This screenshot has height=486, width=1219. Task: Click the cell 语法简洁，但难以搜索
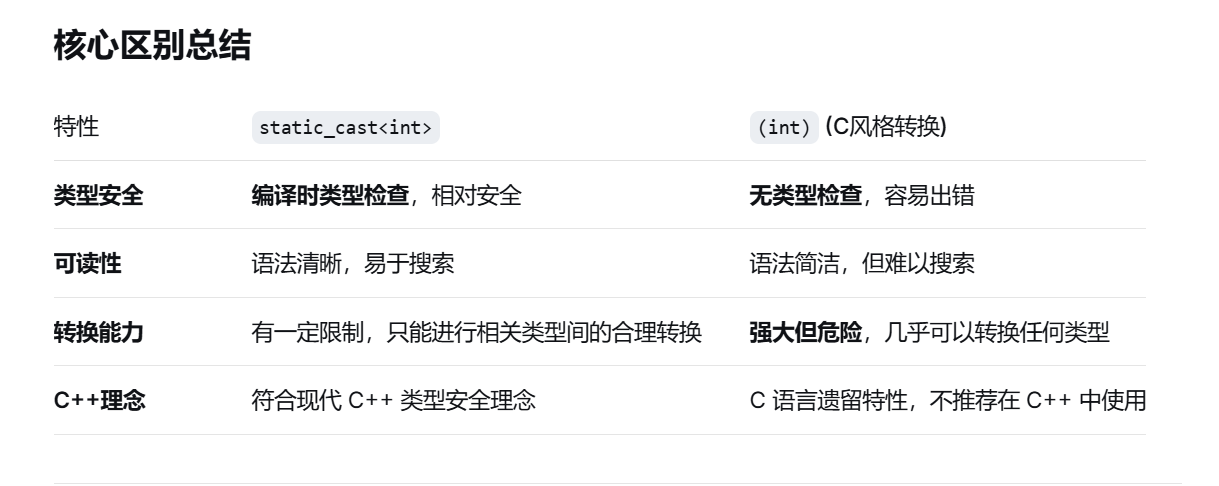[862, 264]
